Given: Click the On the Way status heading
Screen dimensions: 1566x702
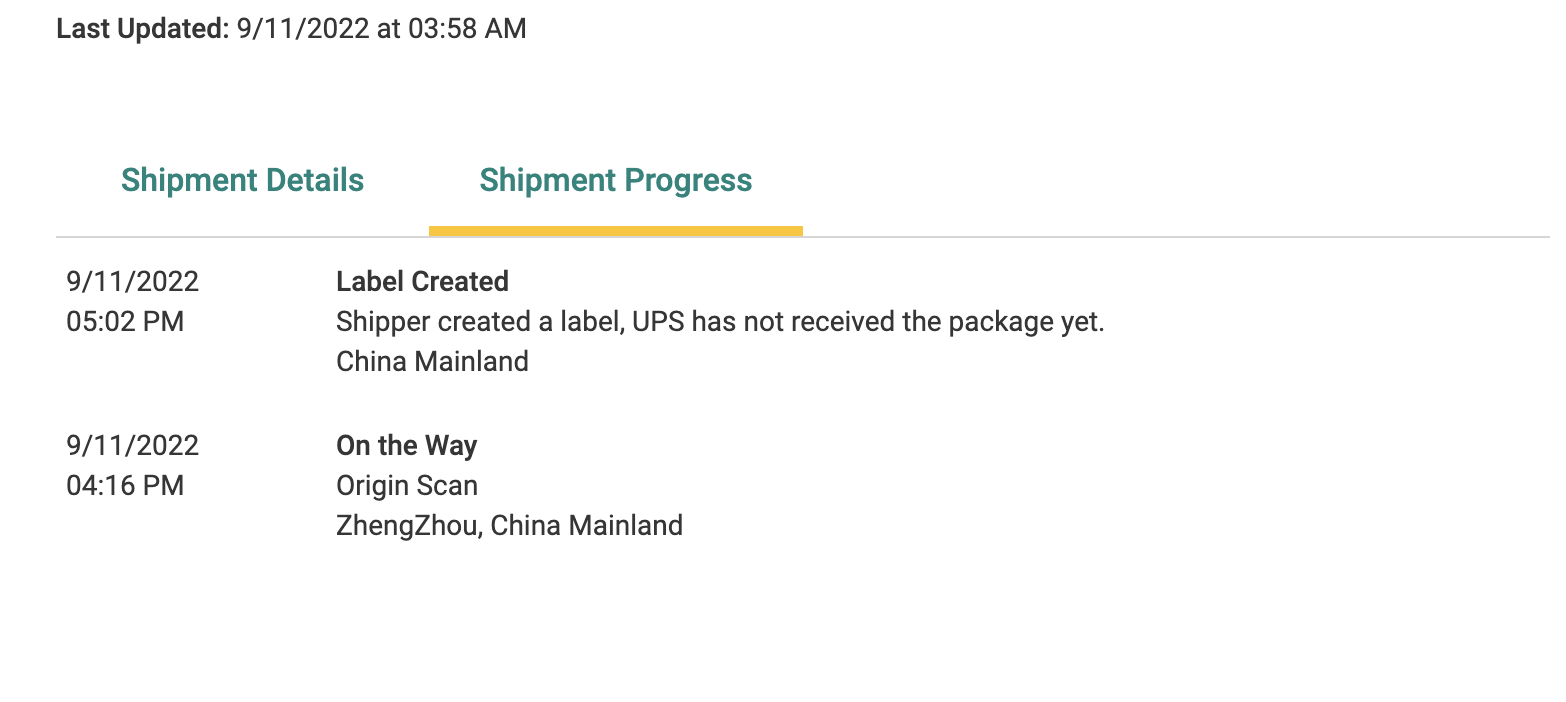Looking at the screenshot, I should (x=406, y=446).
